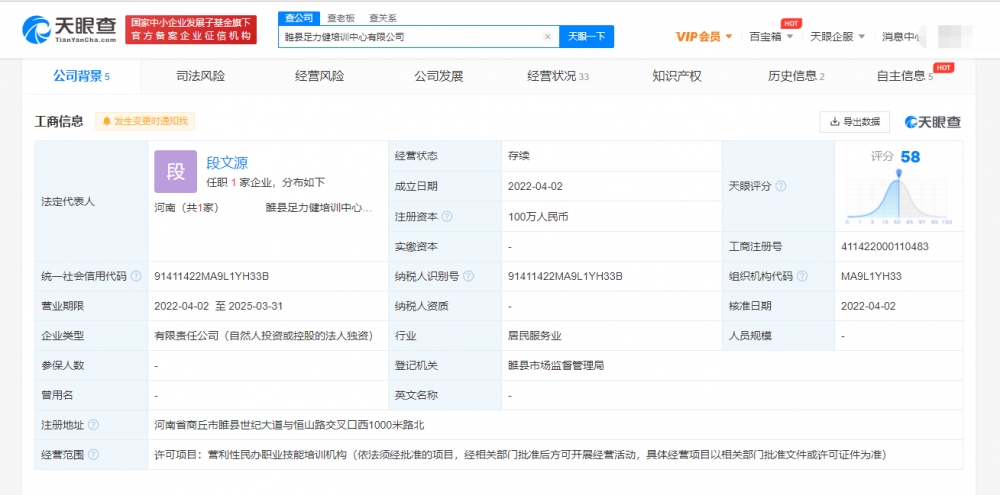Screen dimensions: 1000x495
Task: Click the 天眼一下 search button
Action: (x=587, y=37)
